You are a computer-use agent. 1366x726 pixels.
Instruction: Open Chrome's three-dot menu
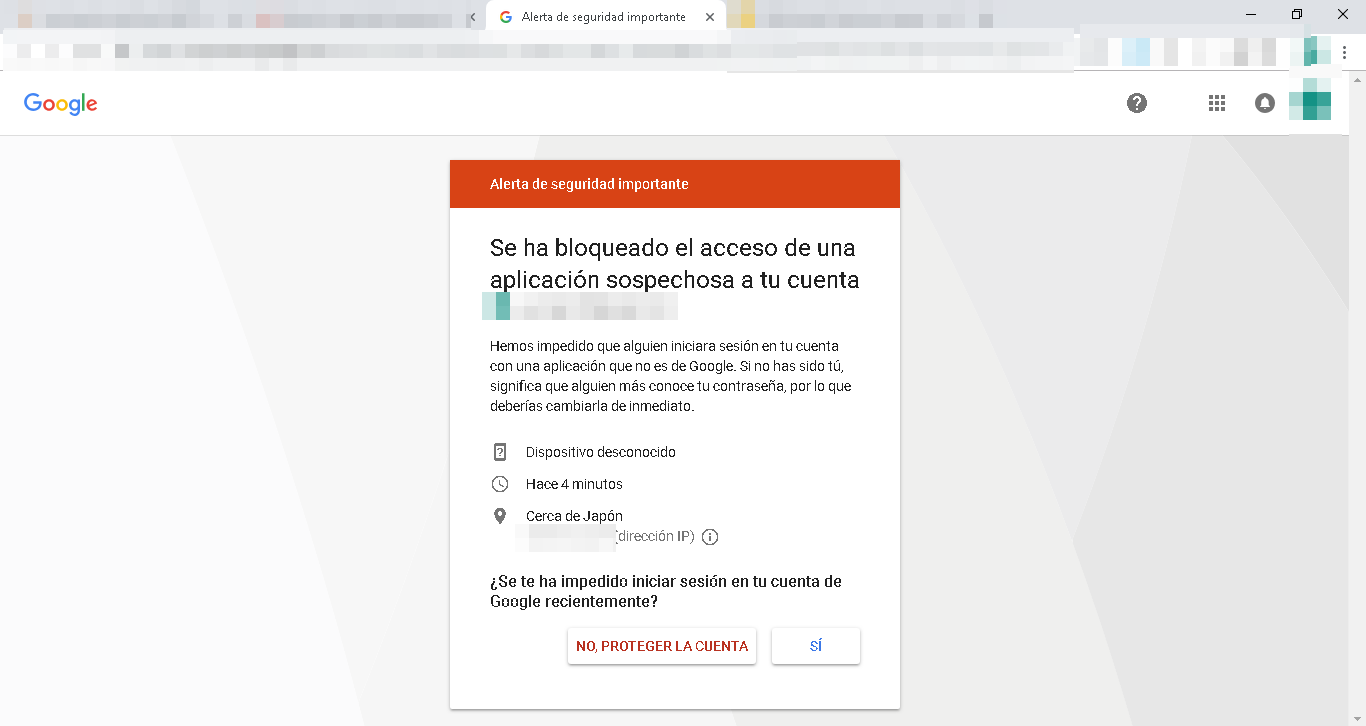[x=1345, y=51]
